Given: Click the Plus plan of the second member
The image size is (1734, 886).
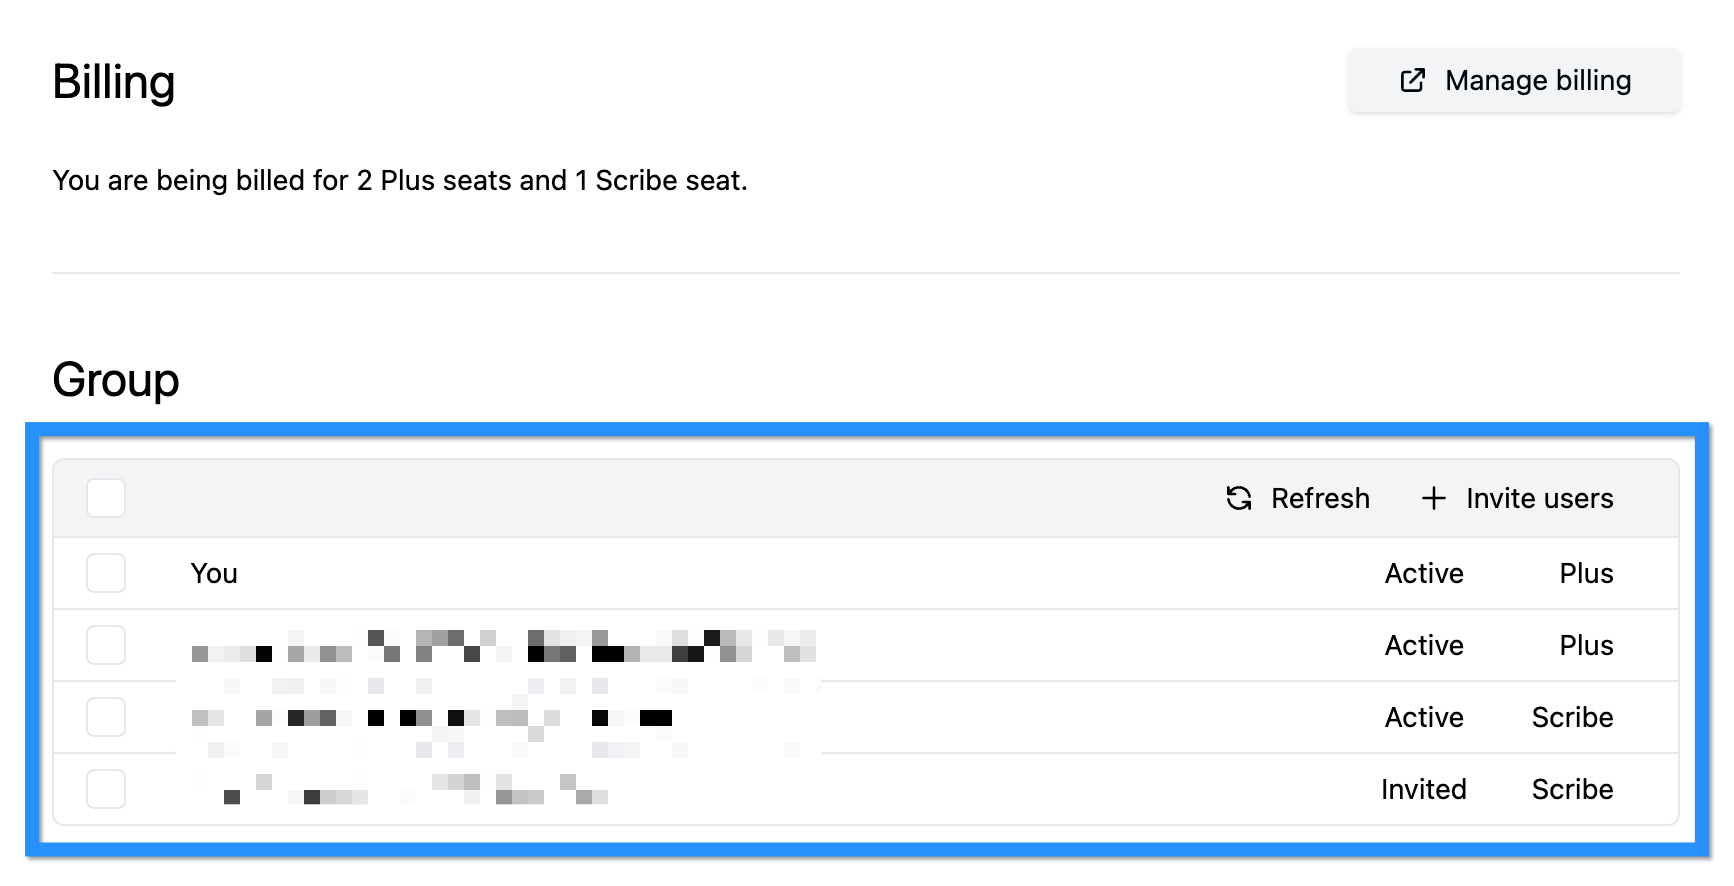Looking at the screenshot, I should (1586, 645).
